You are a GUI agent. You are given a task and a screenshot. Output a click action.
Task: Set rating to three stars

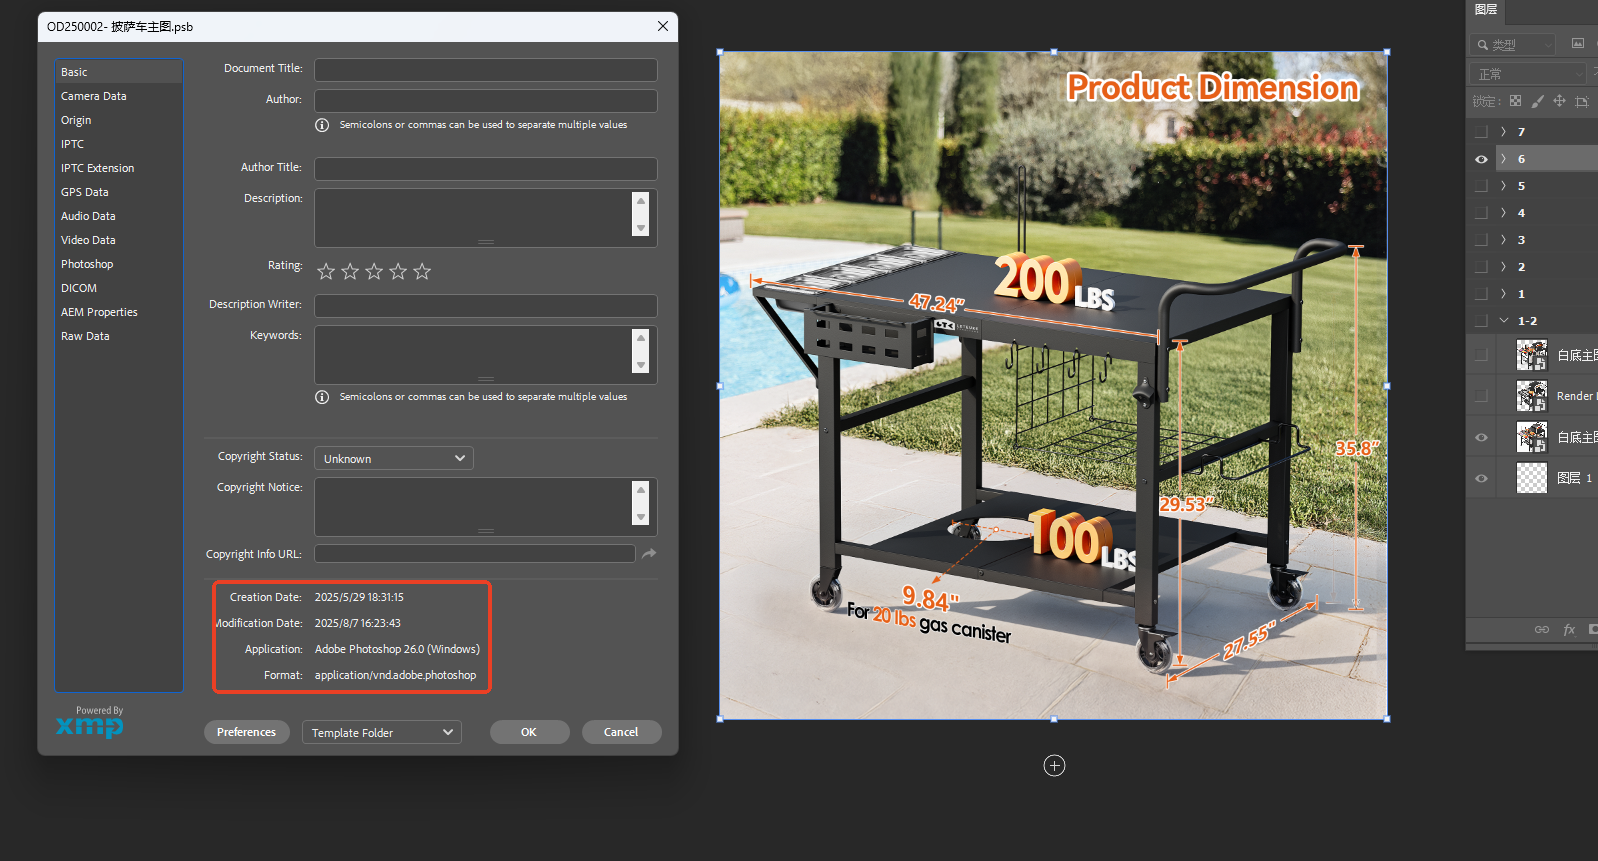(x=374, y=271)
